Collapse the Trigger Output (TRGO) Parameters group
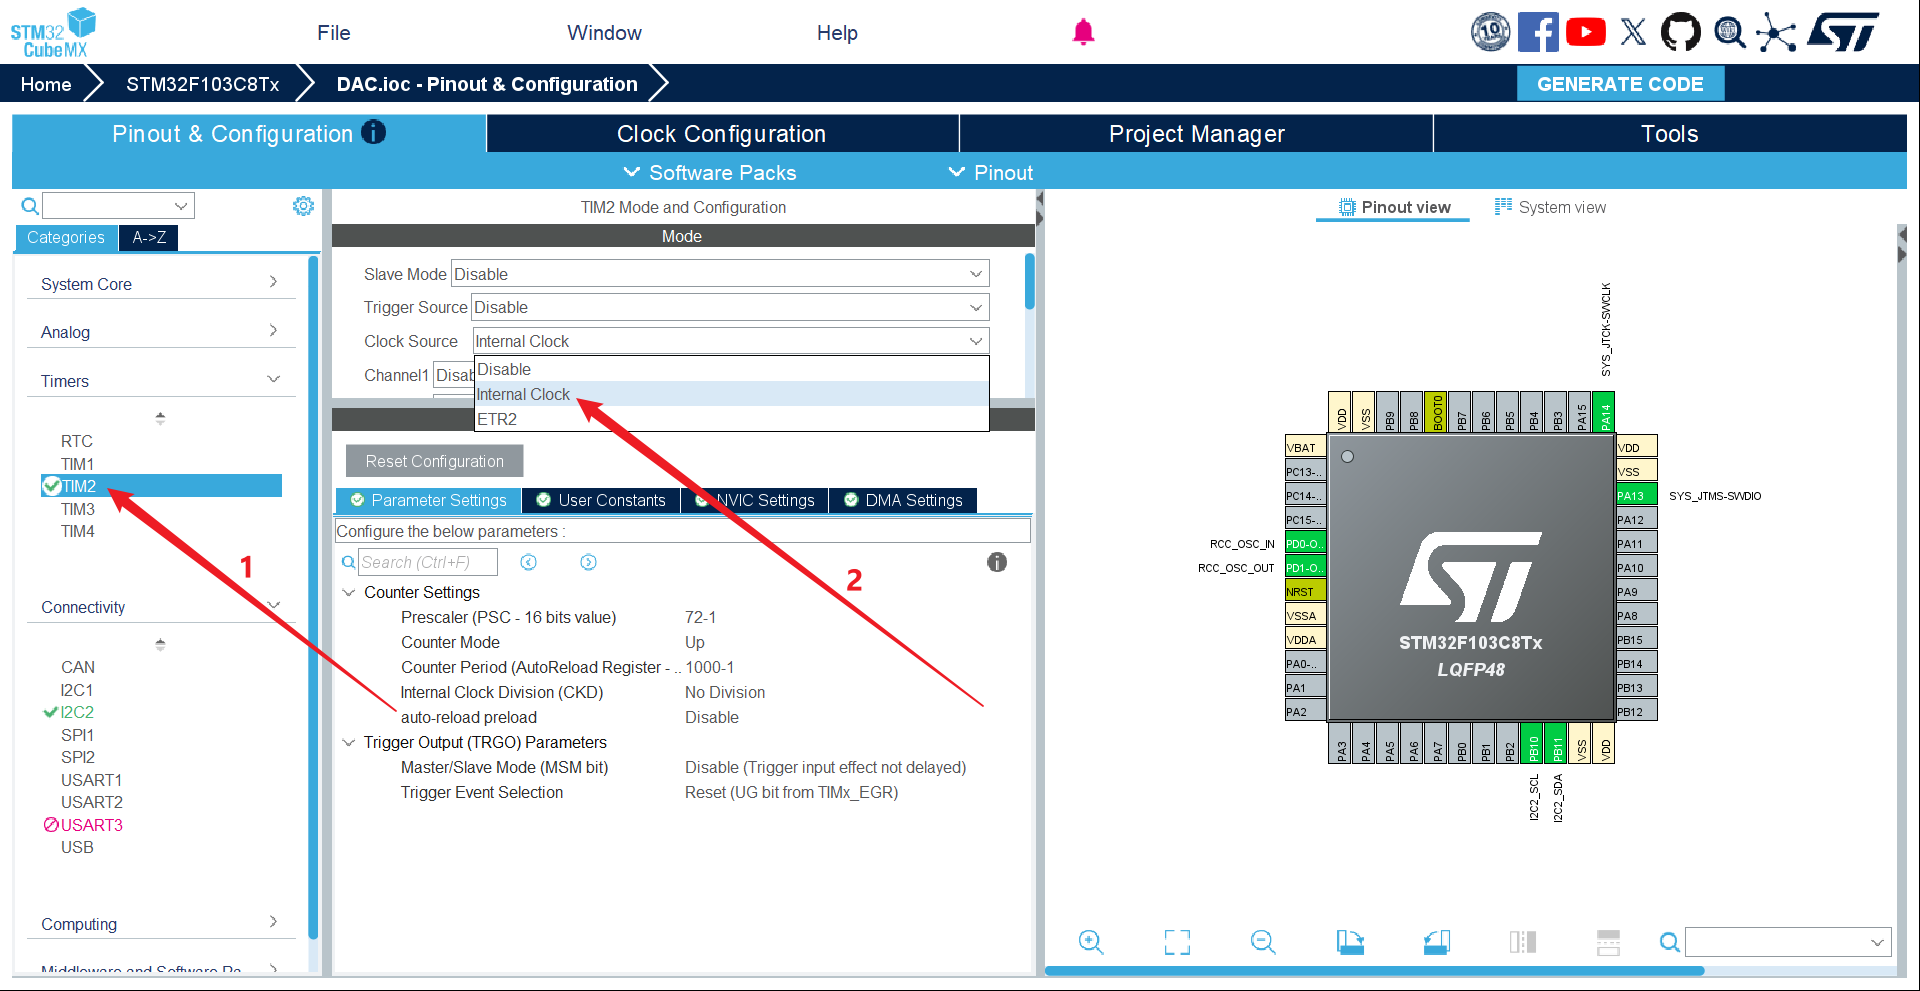Screen dimensions: 1920x991 (x=349, y=742)
